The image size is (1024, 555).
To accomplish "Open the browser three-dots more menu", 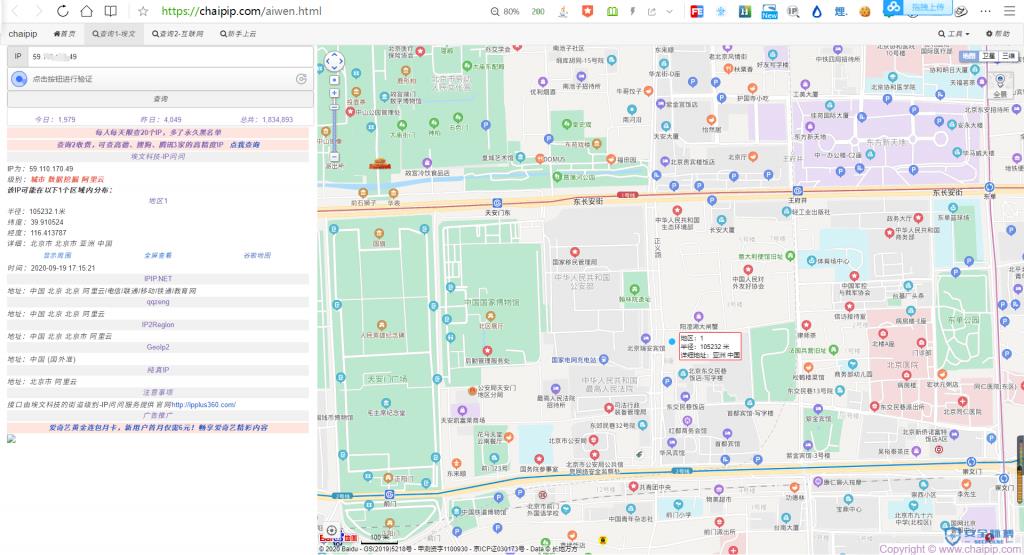I will (985, 11).
